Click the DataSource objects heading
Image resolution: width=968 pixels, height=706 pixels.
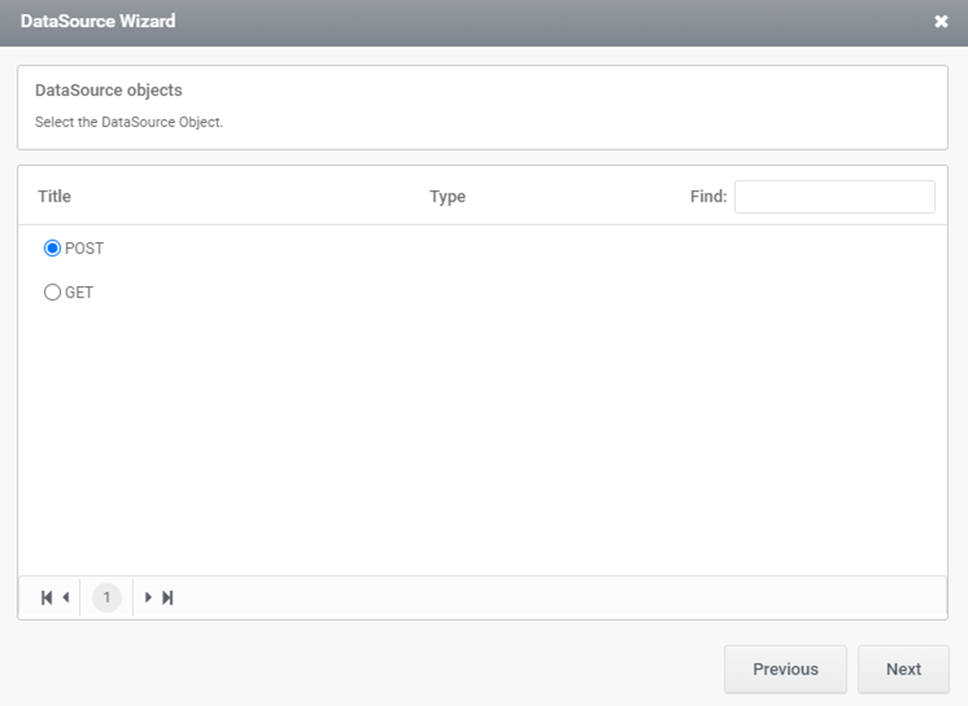click(x=109, y=90)
